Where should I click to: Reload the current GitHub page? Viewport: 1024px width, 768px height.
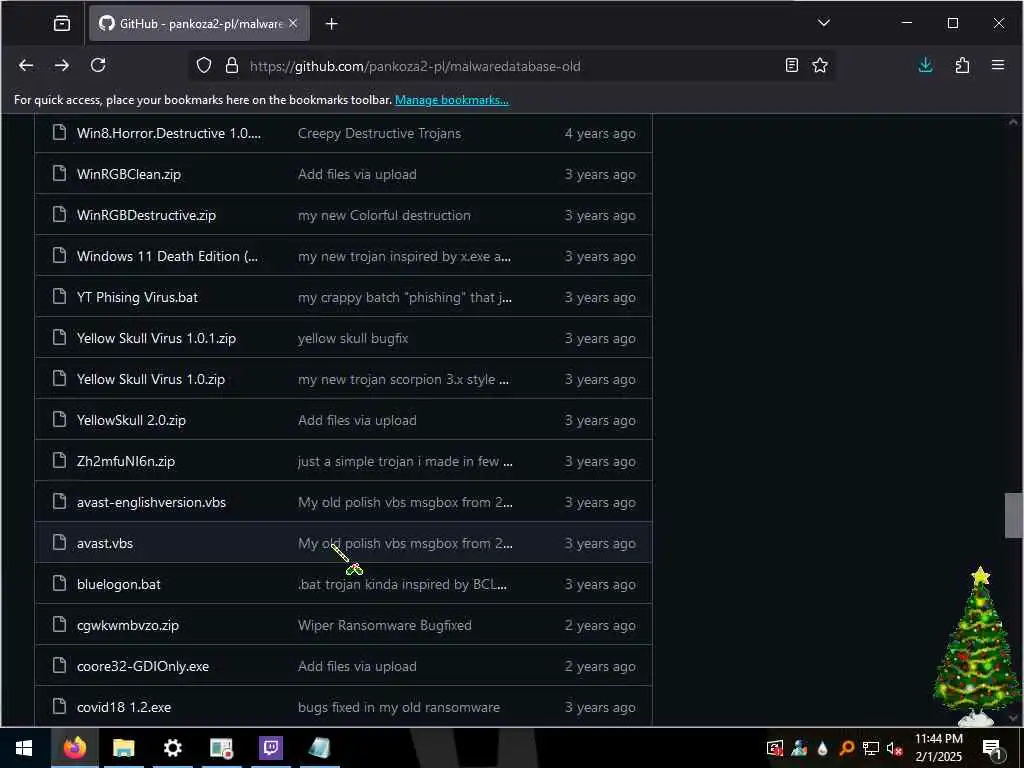click(x=98, y=65)
